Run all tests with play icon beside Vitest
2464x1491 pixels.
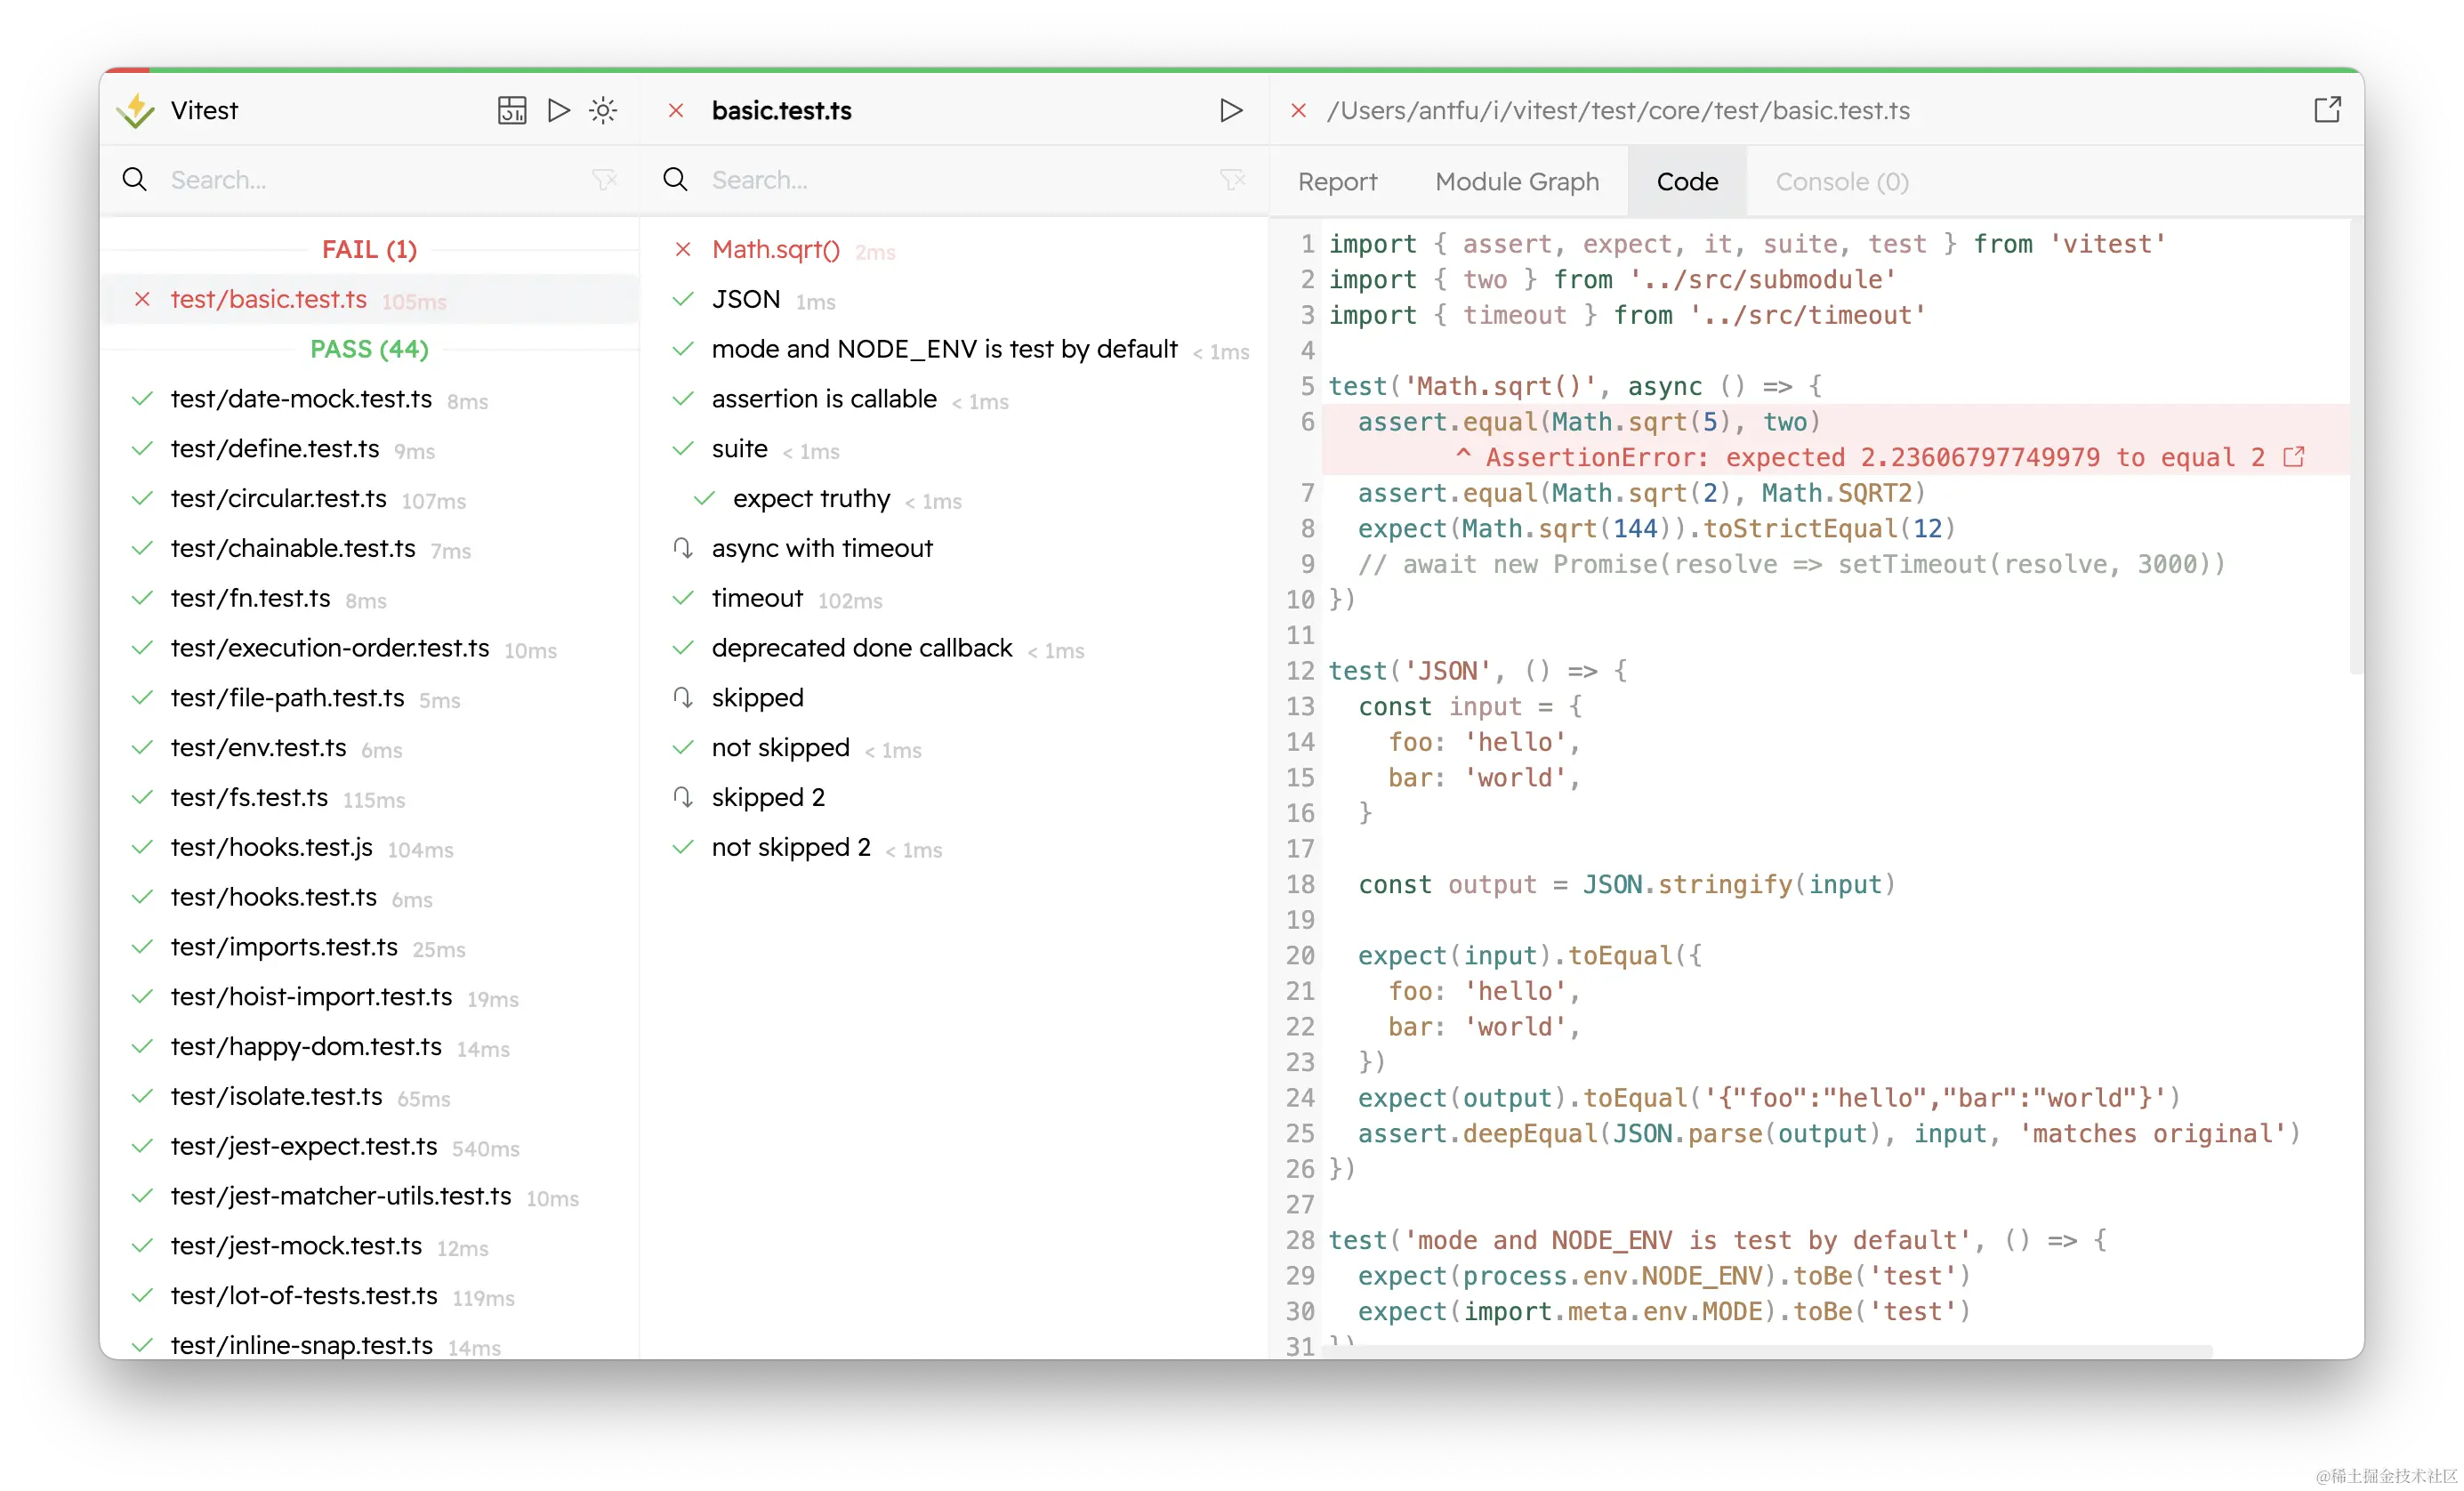[559, 110]
